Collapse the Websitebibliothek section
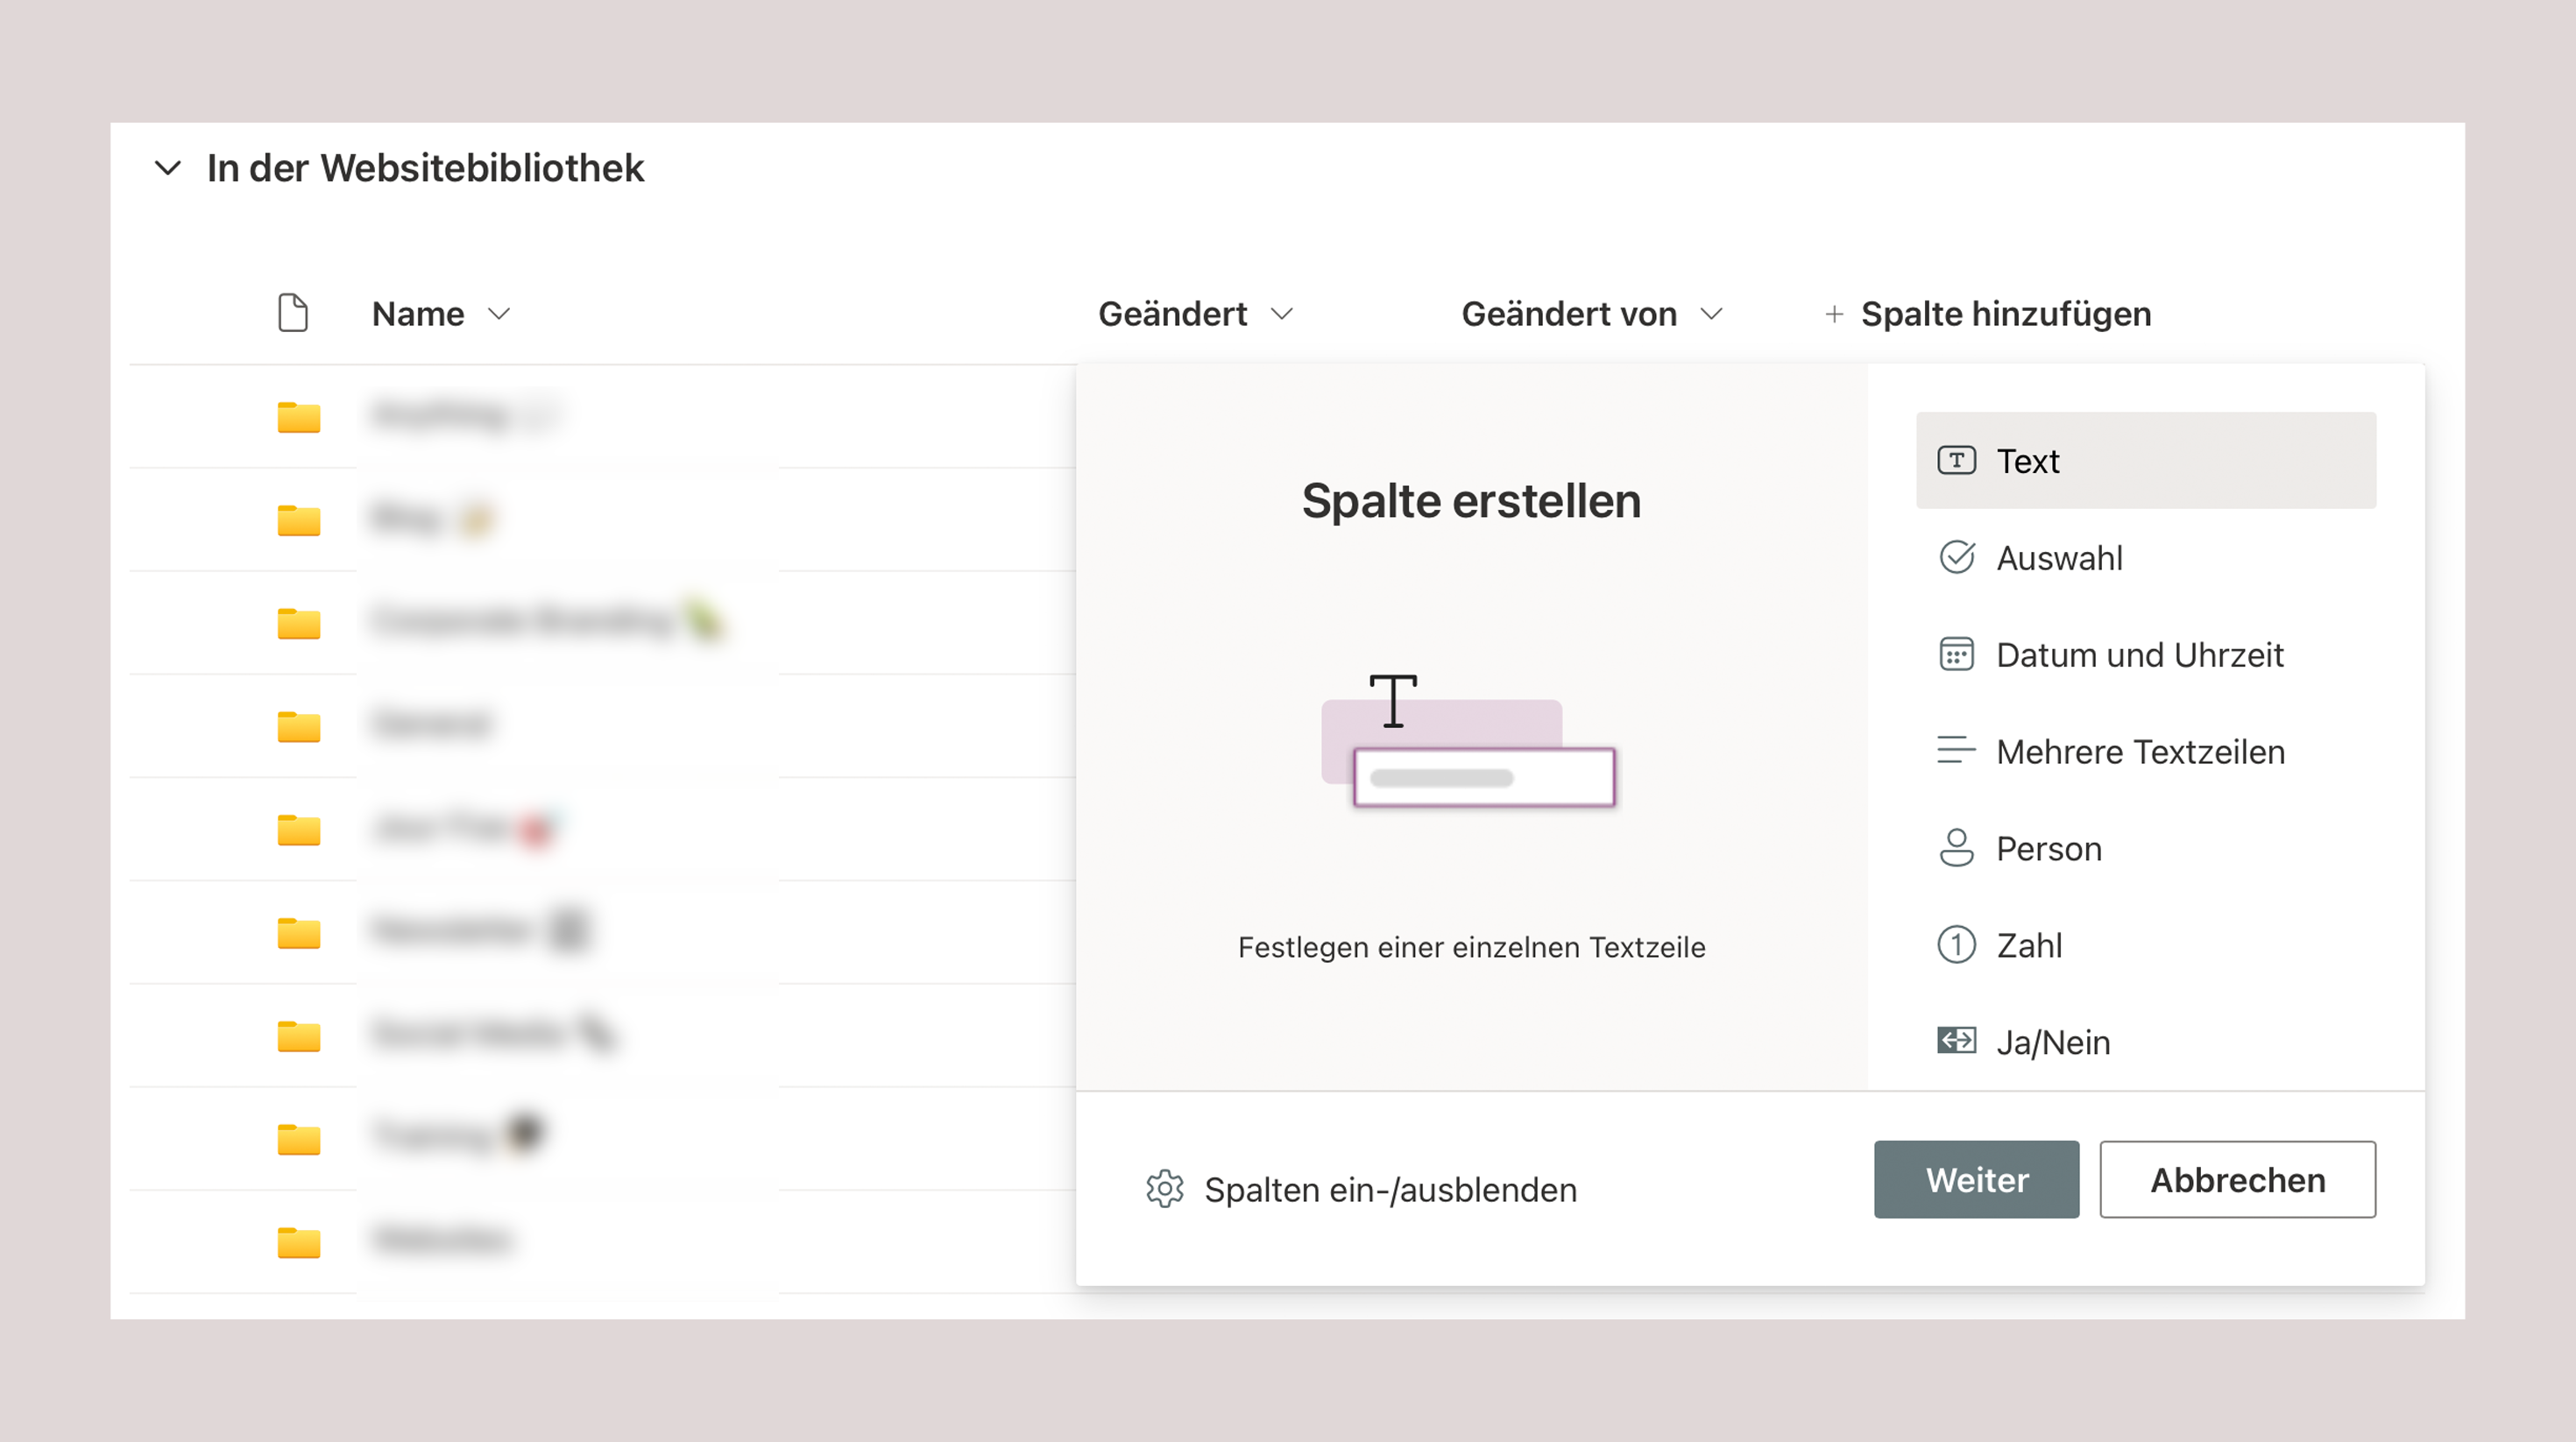Image resolution: width=2576 pixels, height=1442 pixels. tap(166, 168)
